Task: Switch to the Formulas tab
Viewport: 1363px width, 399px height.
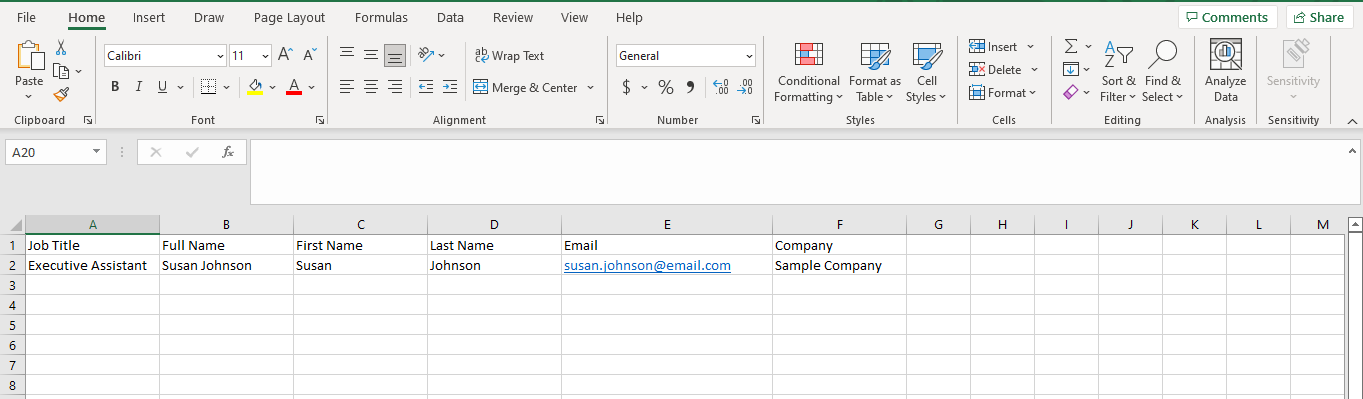Action: pyautogui.click(x=381, y=18)
